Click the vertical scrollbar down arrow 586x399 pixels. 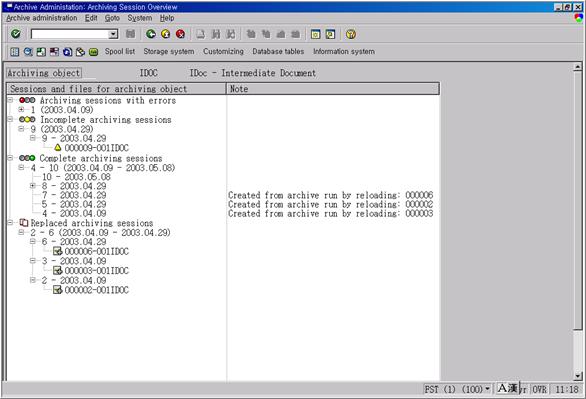pyautogui.click(x=577, y=376)
